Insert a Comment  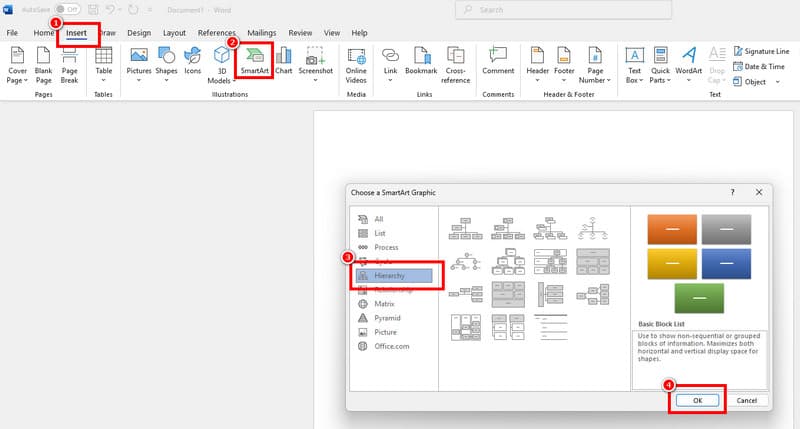coord(498,61)
